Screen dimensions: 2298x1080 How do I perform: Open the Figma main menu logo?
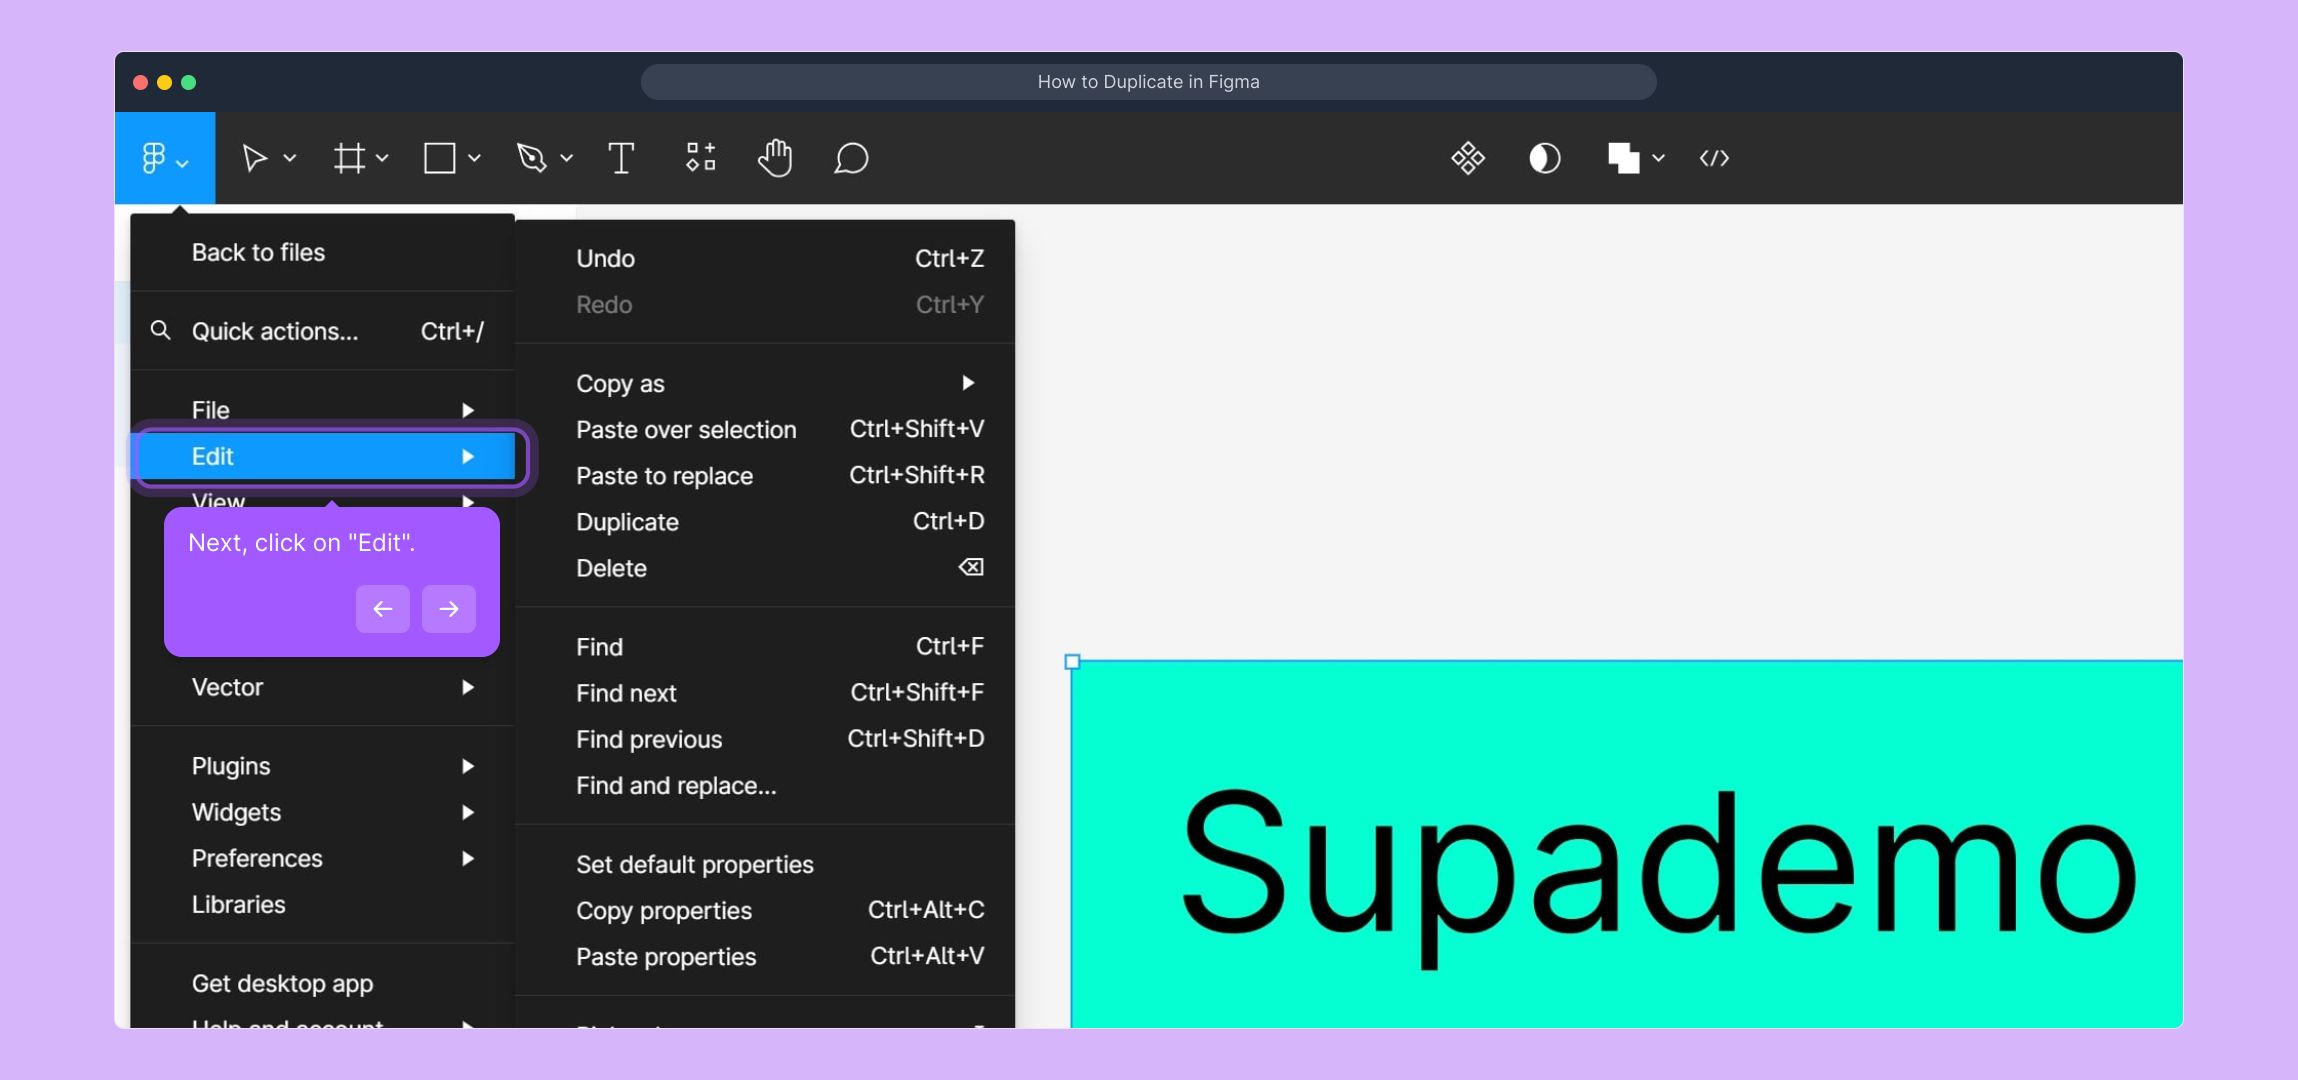pyautogui.click(x=154, y=158)
